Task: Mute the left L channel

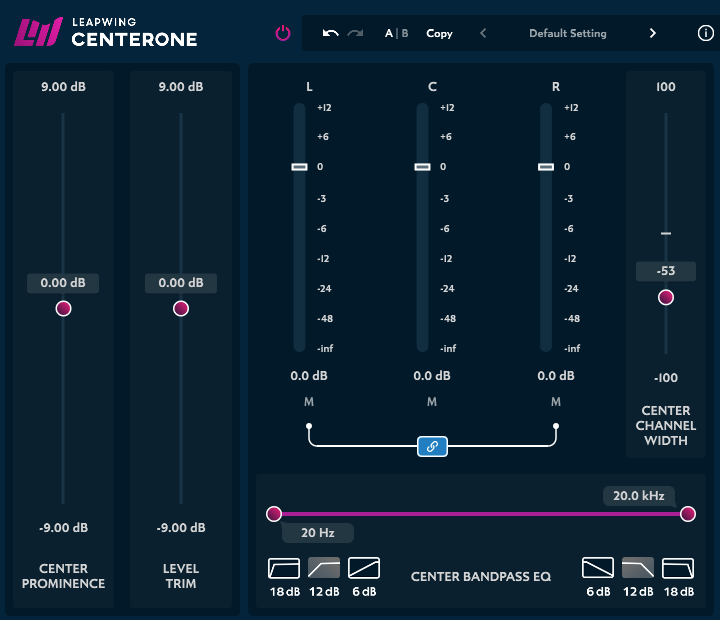Action: pos(309,402)
